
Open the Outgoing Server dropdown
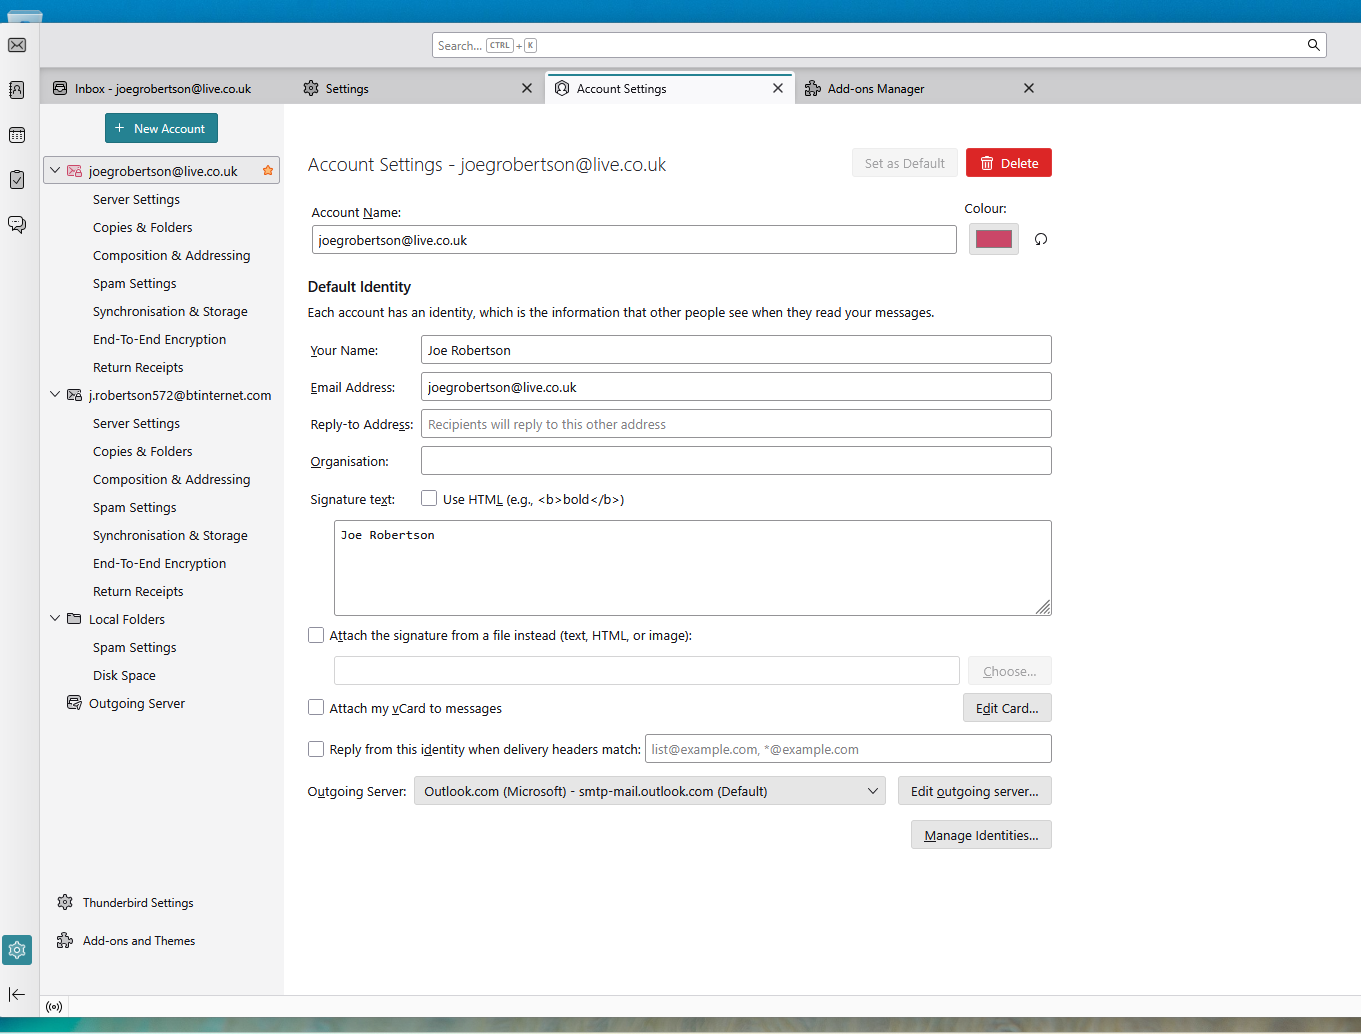click(x=649, y=791)
